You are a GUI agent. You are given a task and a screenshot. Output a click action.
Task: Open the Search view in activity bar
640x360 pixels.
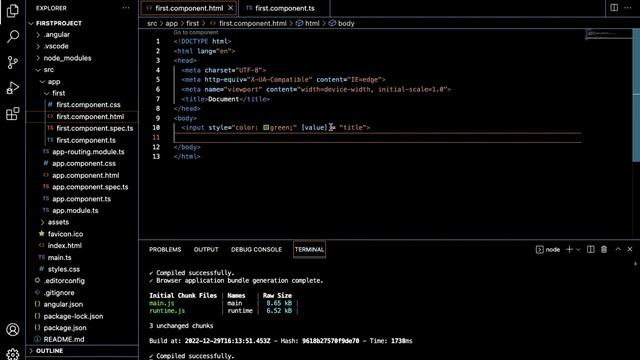[x=13, y=37]
